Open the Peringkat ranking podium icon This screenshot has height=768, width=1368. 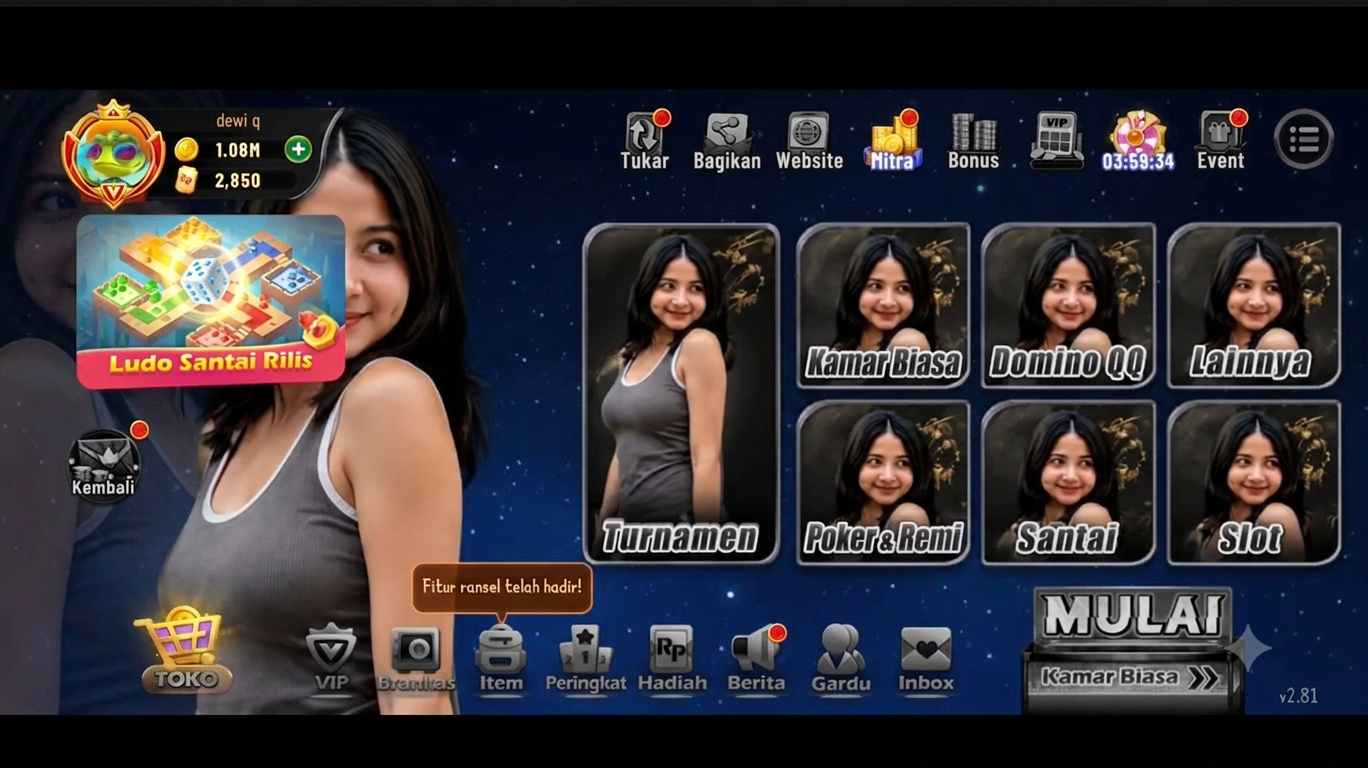coord(585,659)
